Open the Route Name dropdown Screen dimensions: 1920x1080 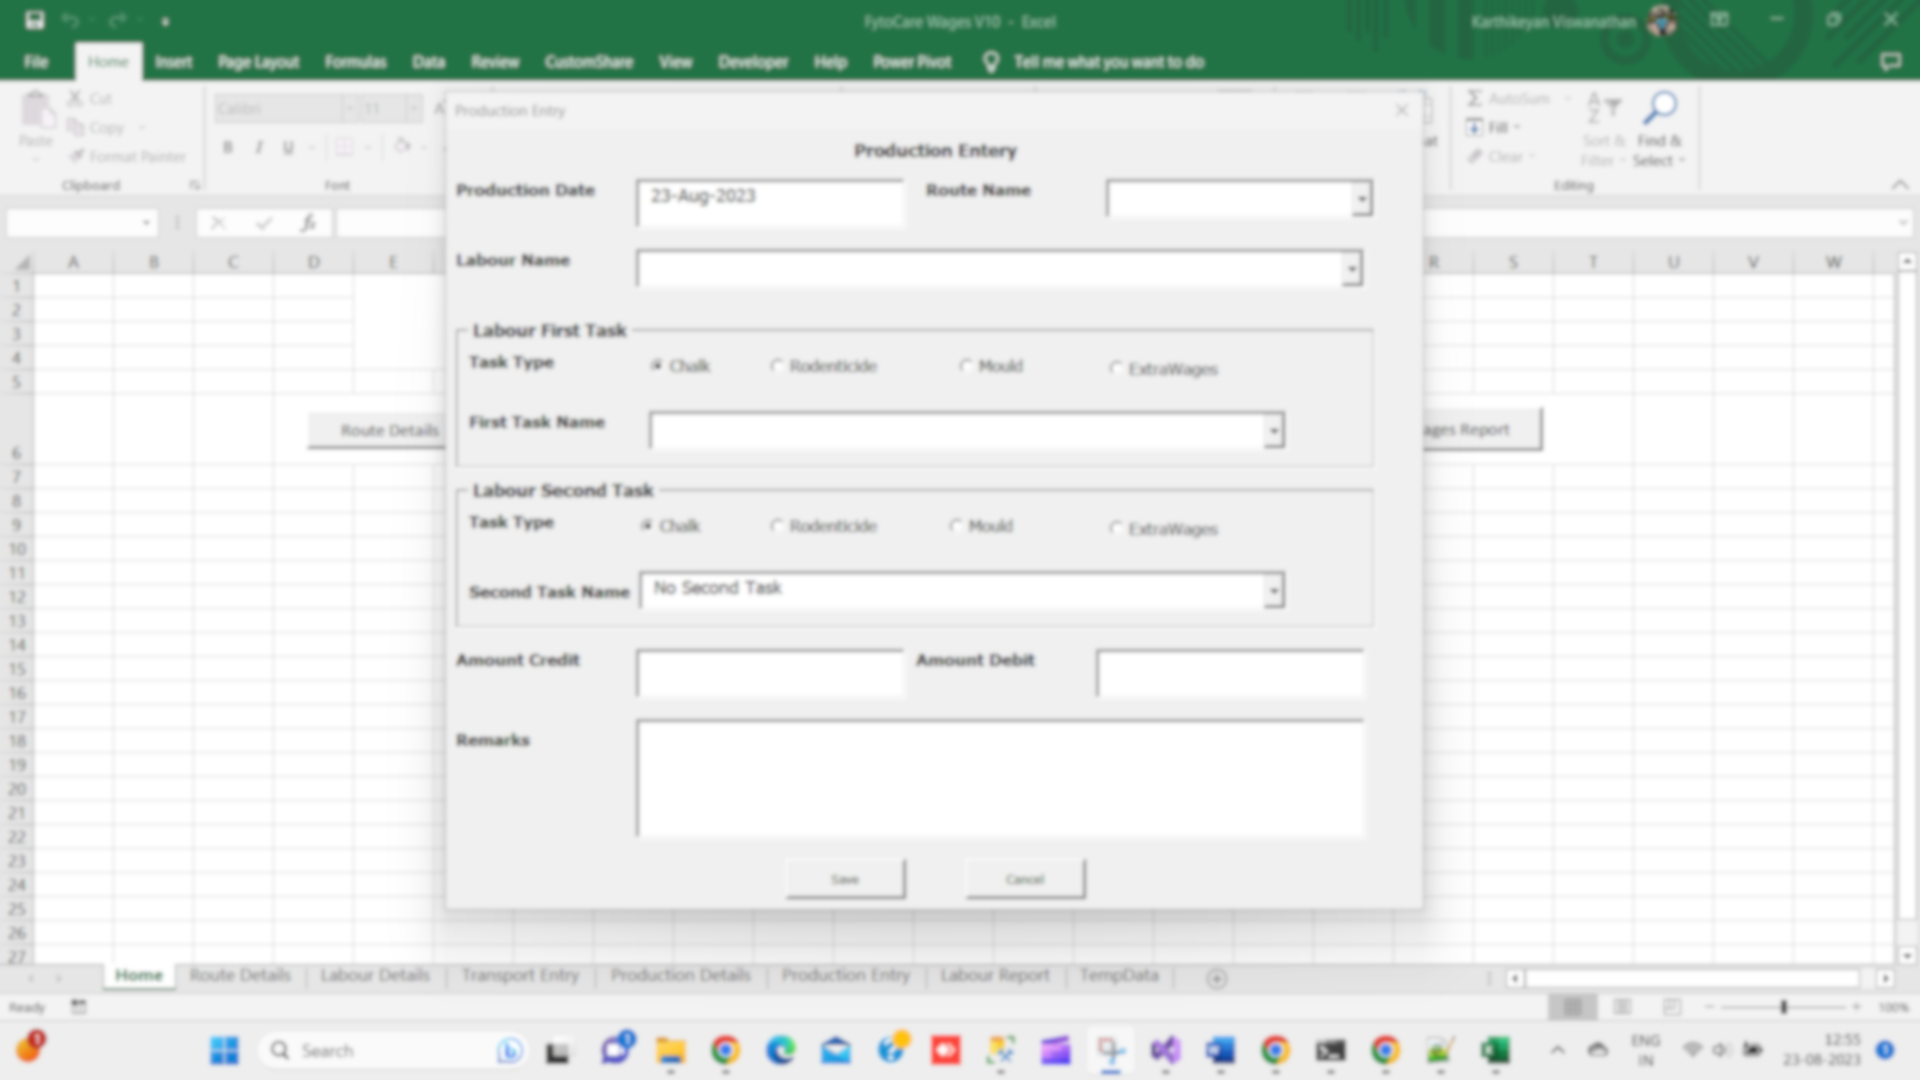coord(1361,199)
